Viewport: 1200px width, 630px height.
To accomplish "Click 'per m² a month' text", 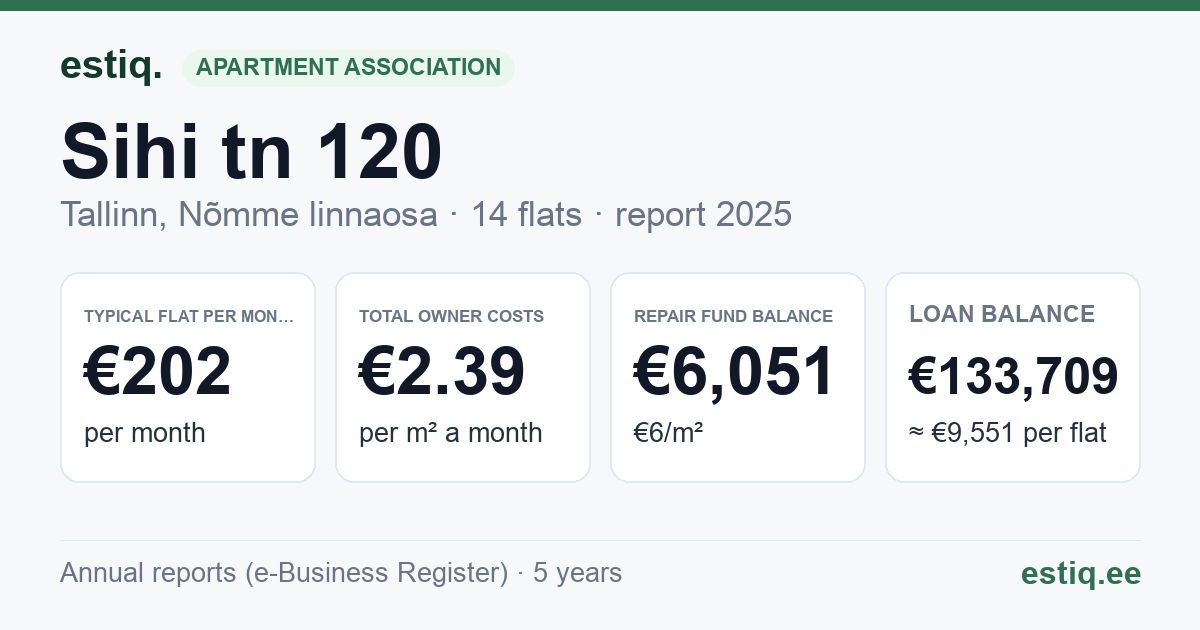I will pyautogui.click(x=451, y=433).
